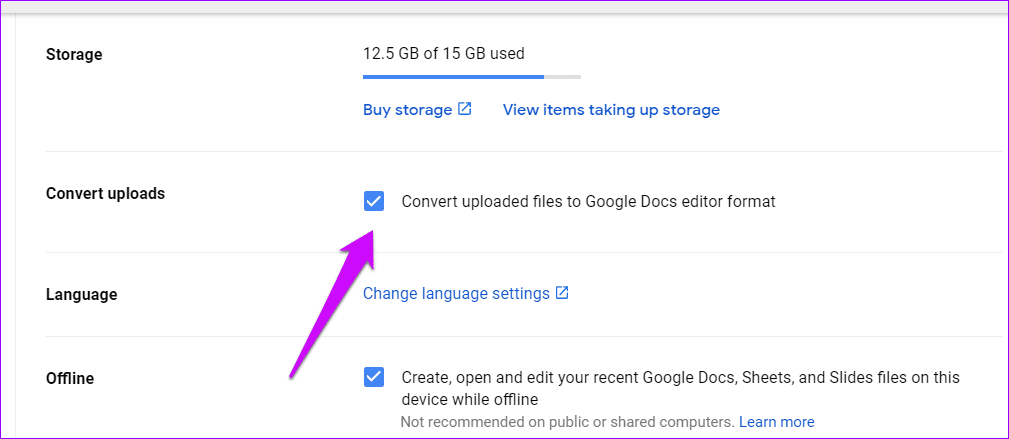The image size is (1009, 439).
Task: Open View items taking up storage
Action: (611, 110)
